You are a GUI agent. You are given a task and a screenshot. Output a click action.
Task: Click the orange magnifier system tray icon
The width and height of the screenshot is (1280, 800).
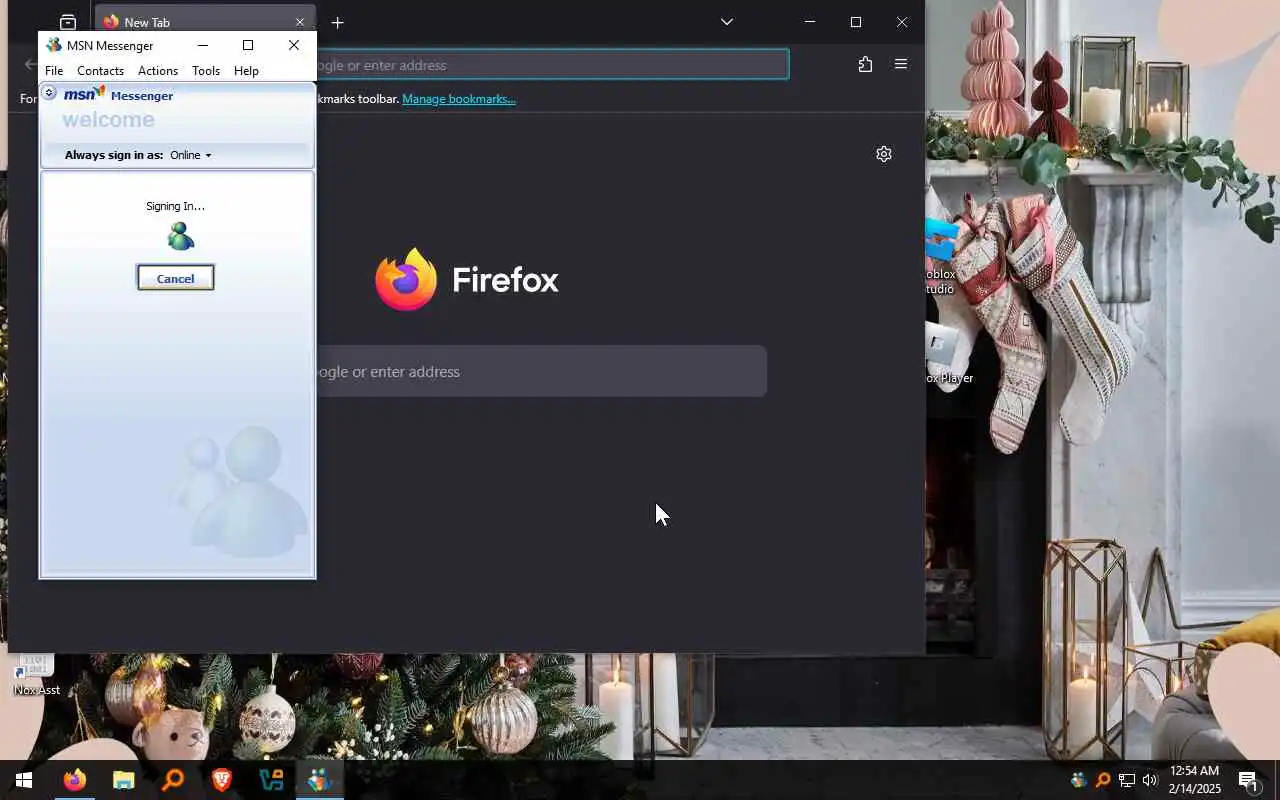point(1103,780)
